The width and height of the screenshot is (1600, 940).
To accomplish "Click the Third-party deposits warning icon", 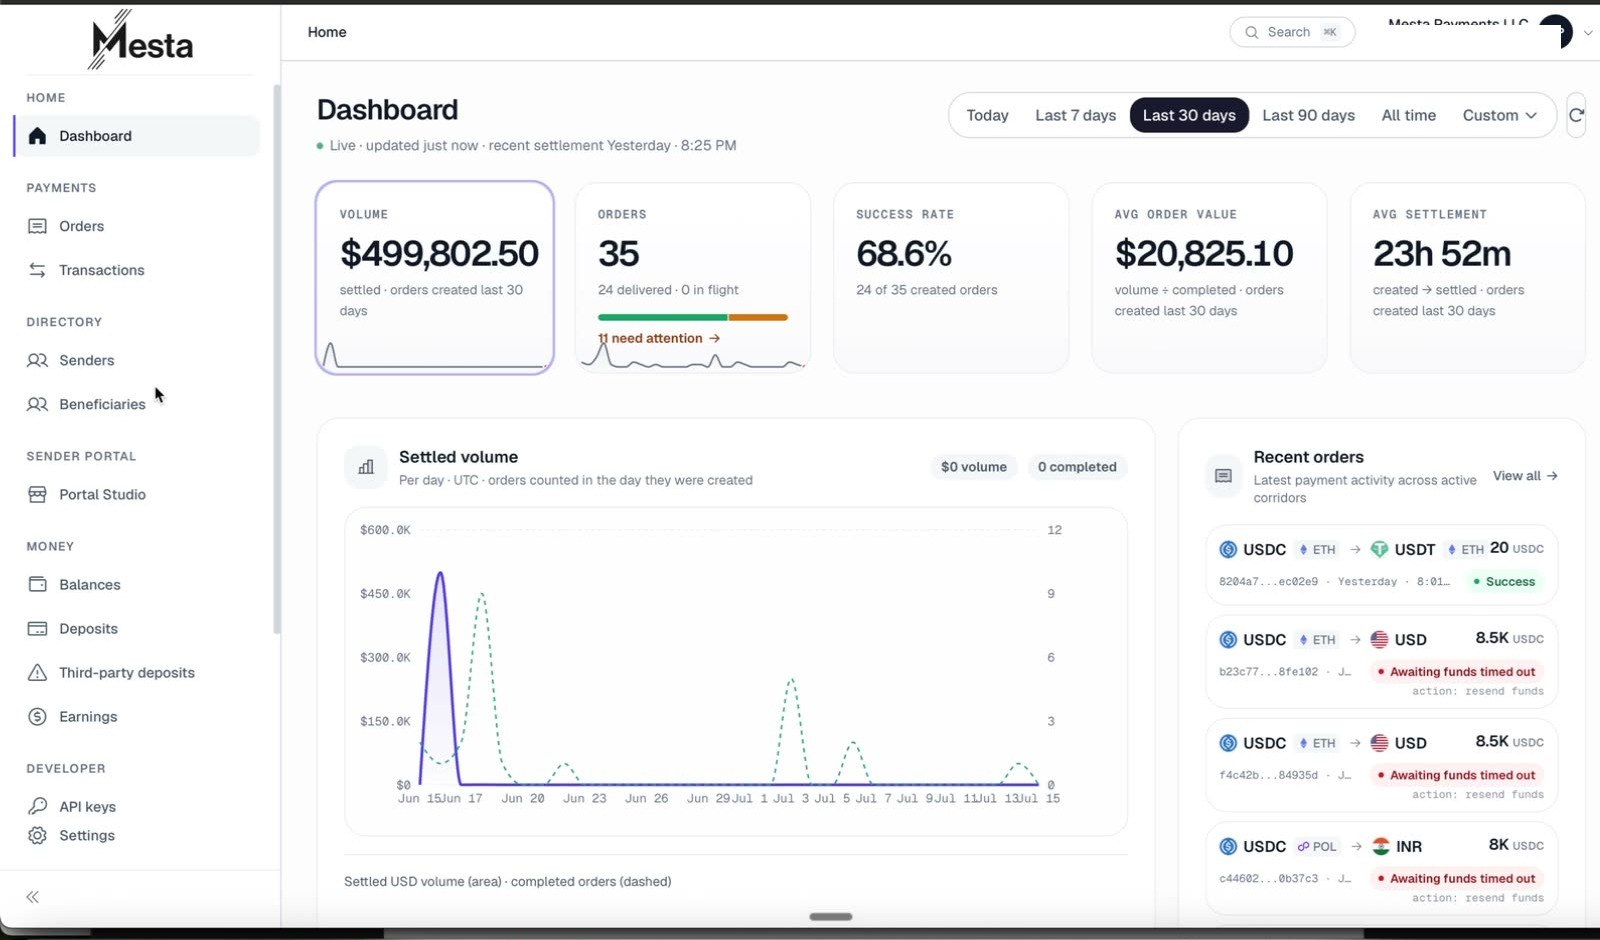I will coord(37,672).
